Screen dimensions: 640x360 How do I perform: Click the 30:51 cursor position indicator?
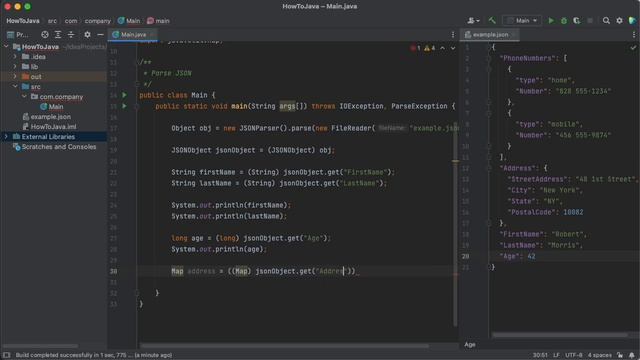(x=540, y=355)
